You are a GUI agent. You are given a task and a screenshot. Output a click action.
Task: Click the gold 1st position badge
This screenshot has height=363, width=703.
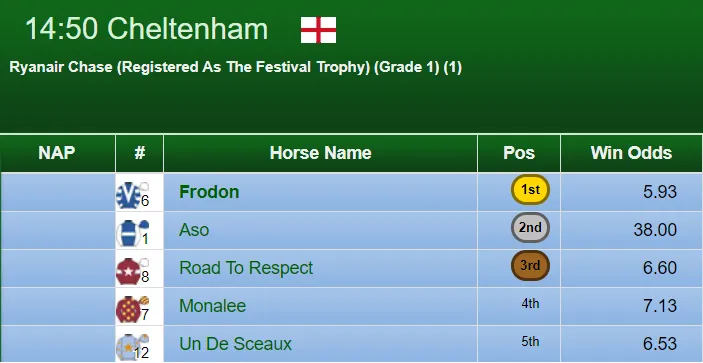coord(530,190)
